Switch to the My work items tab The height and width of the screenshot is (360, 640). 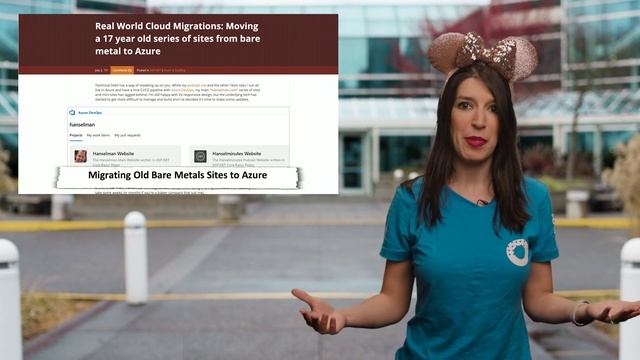pyautogui.click(x=98, y=135)
